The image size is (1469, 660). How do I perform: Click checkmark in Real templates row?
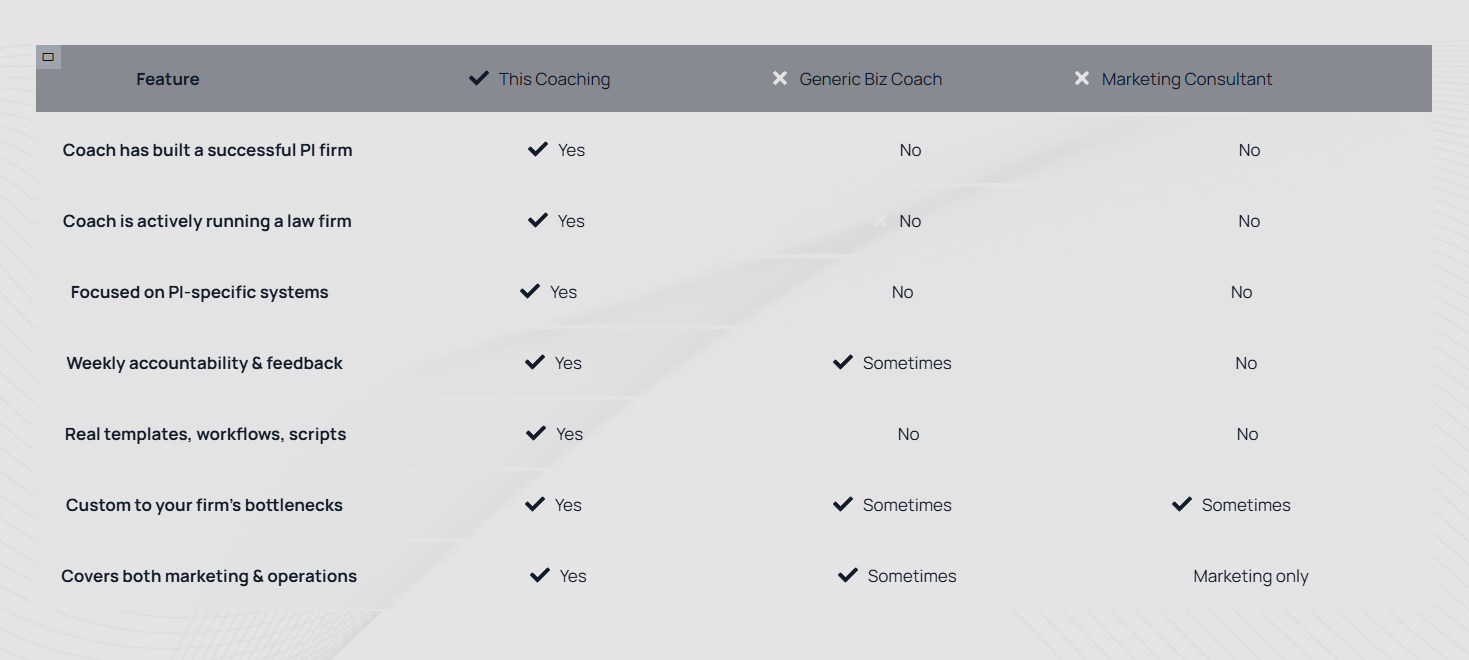(x=536, y=433)
